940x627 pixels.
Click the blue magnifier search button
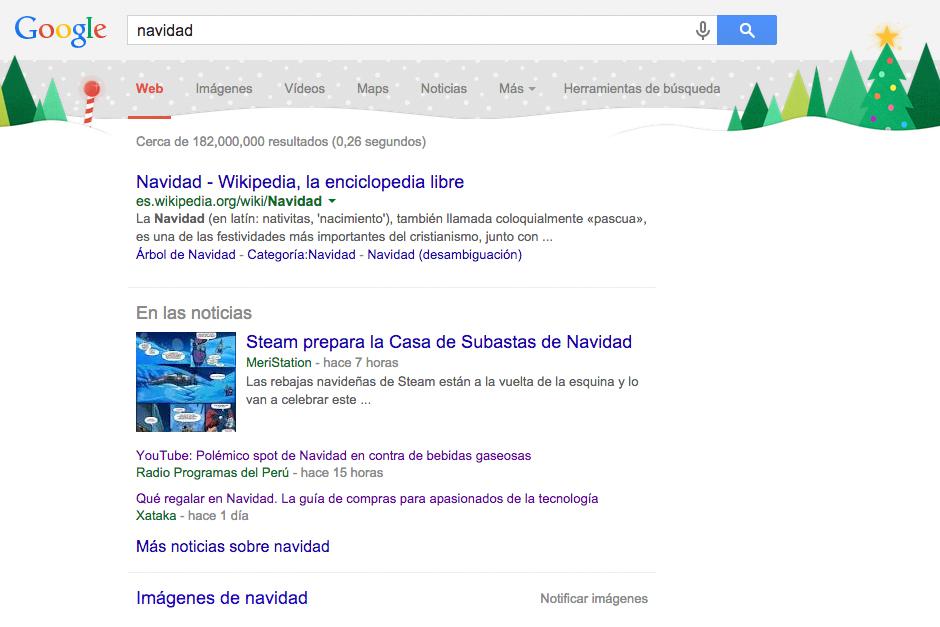pos(746,30)
